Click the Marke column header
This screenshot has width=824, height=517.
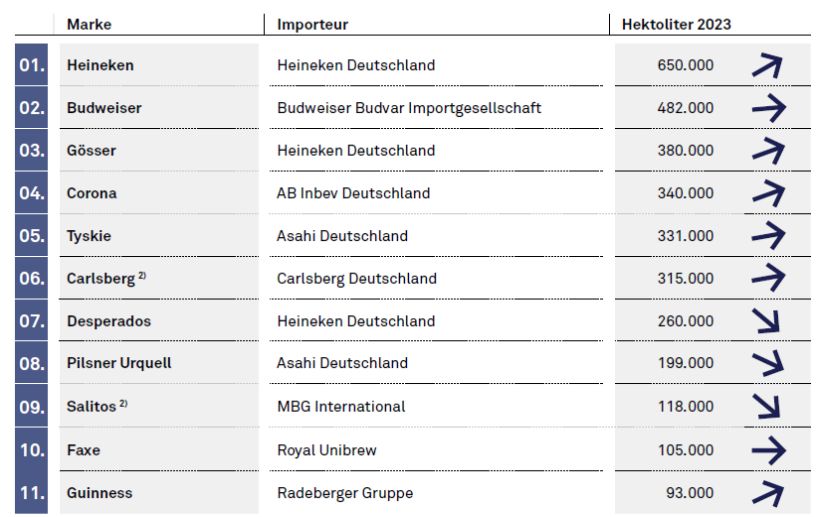89,24
